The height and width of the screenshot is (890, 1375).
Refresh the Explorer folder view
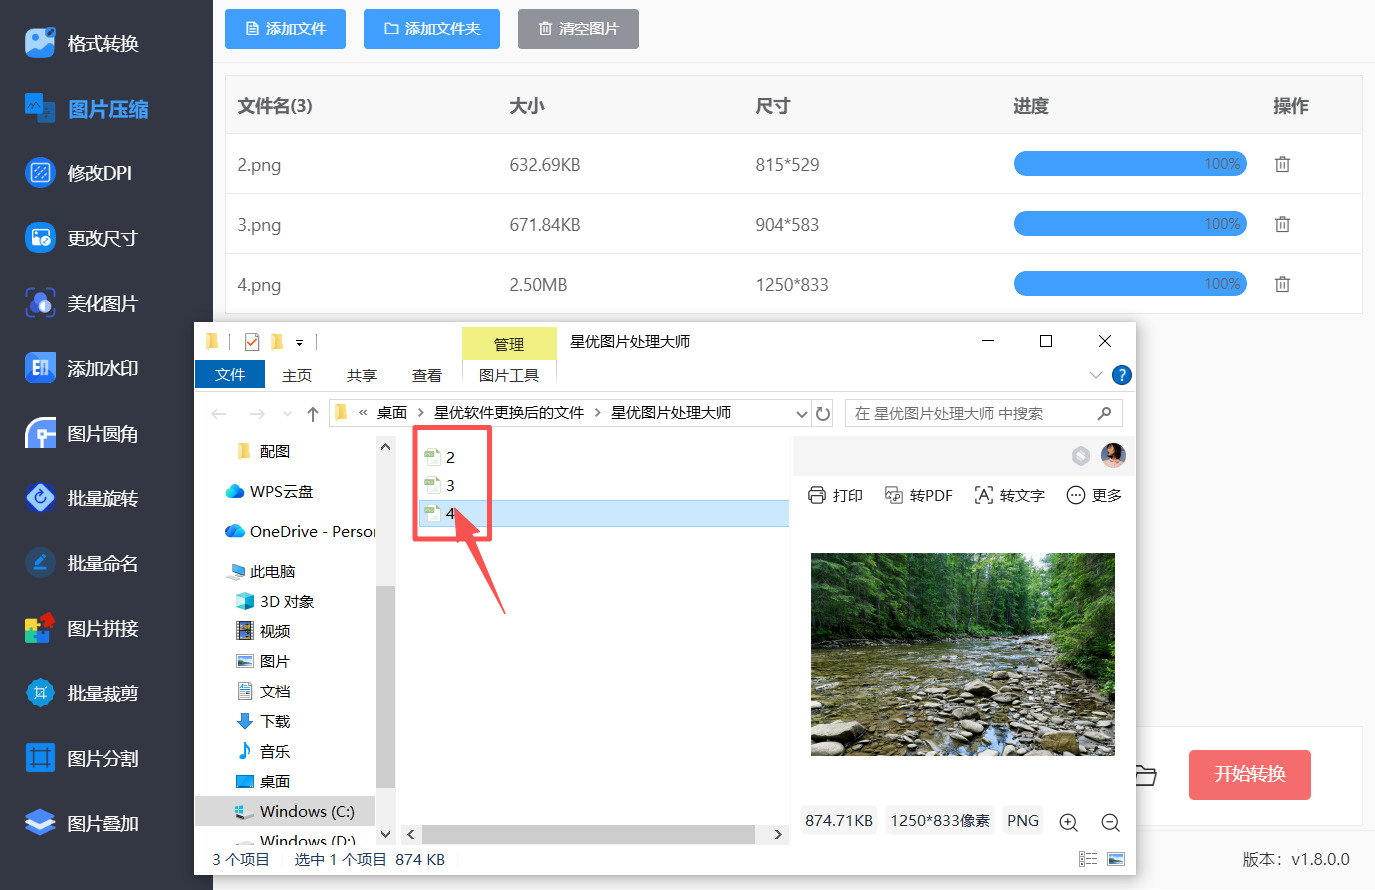(823, 413)
